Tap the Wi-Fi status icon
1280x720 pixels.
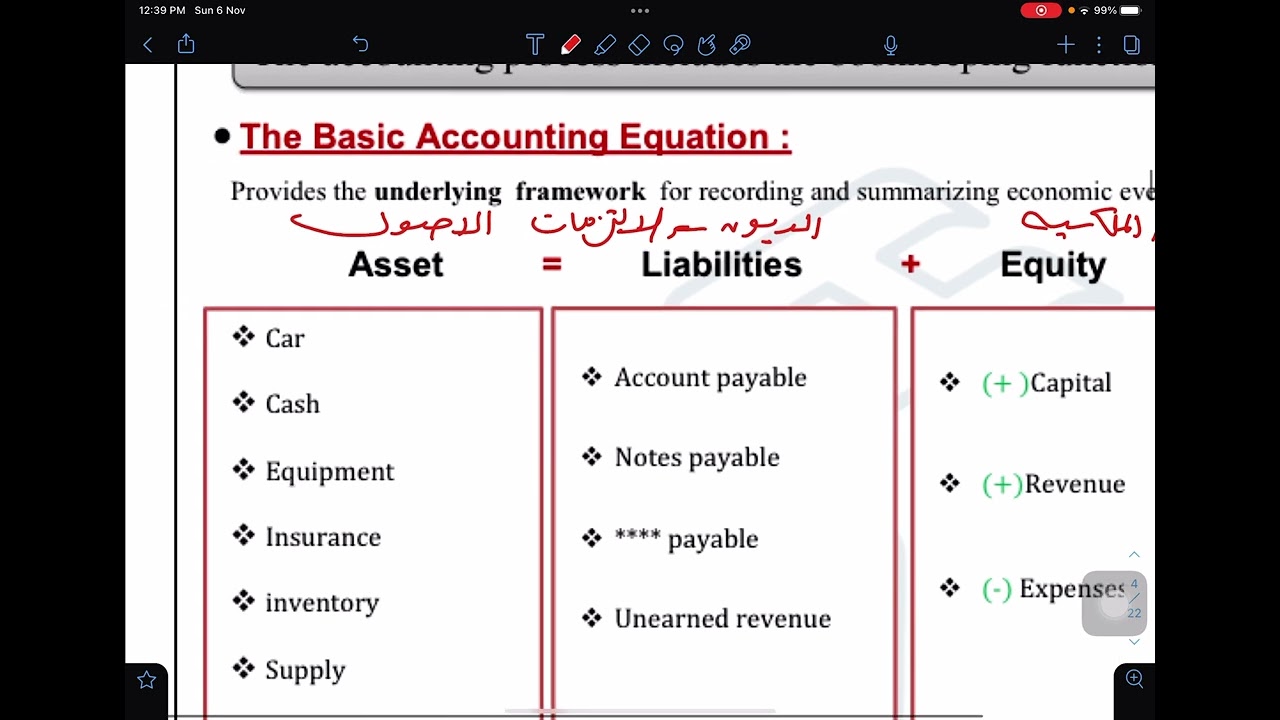(1084, 10)
